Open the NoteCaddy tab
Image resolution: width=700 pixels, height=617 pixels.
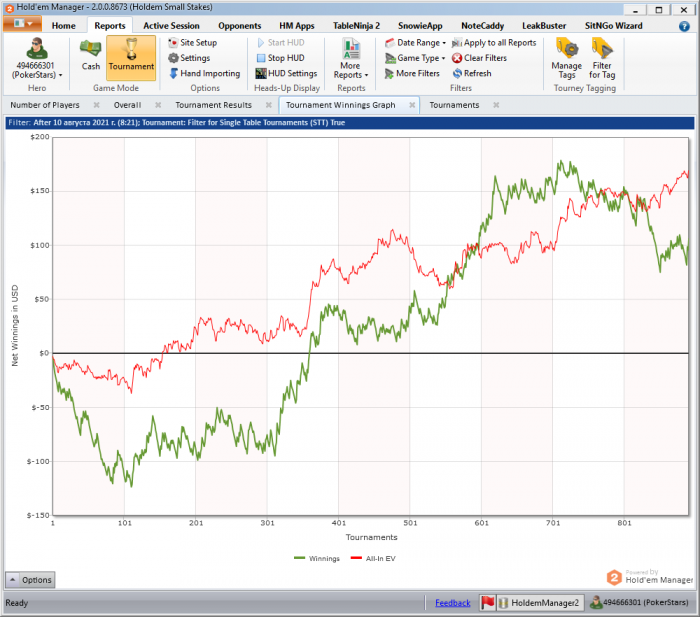tap(483, 26)
